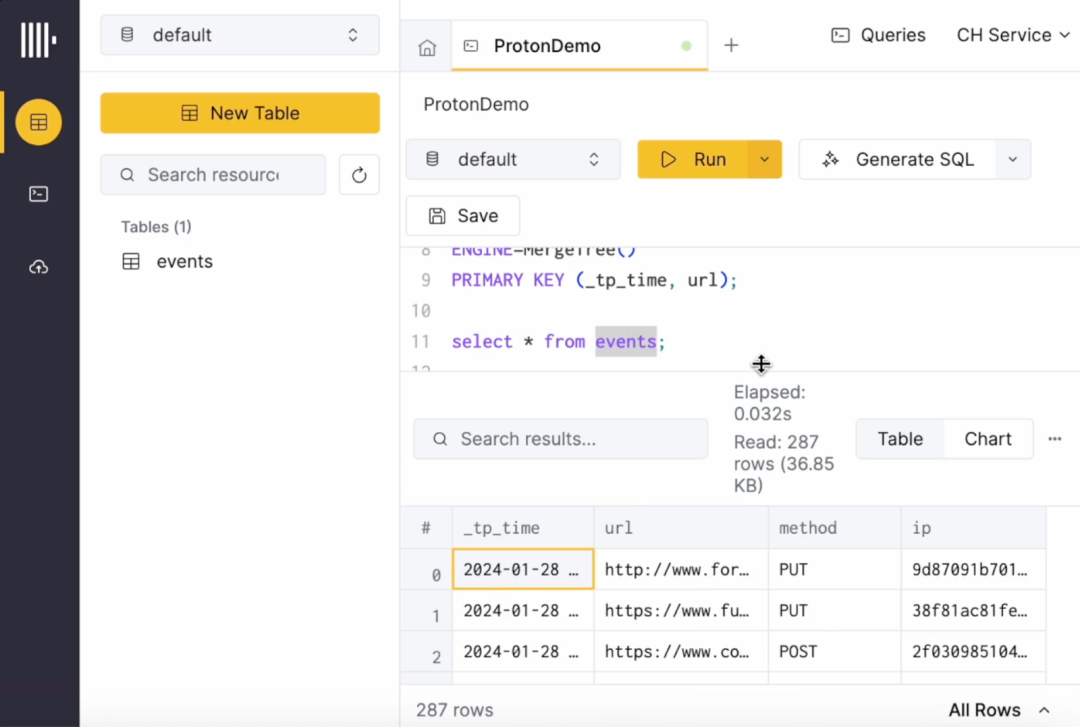Viewport: 1080px width, 727px height.
Task: Go to the home tab icon
Action: [x=427, y=47]
